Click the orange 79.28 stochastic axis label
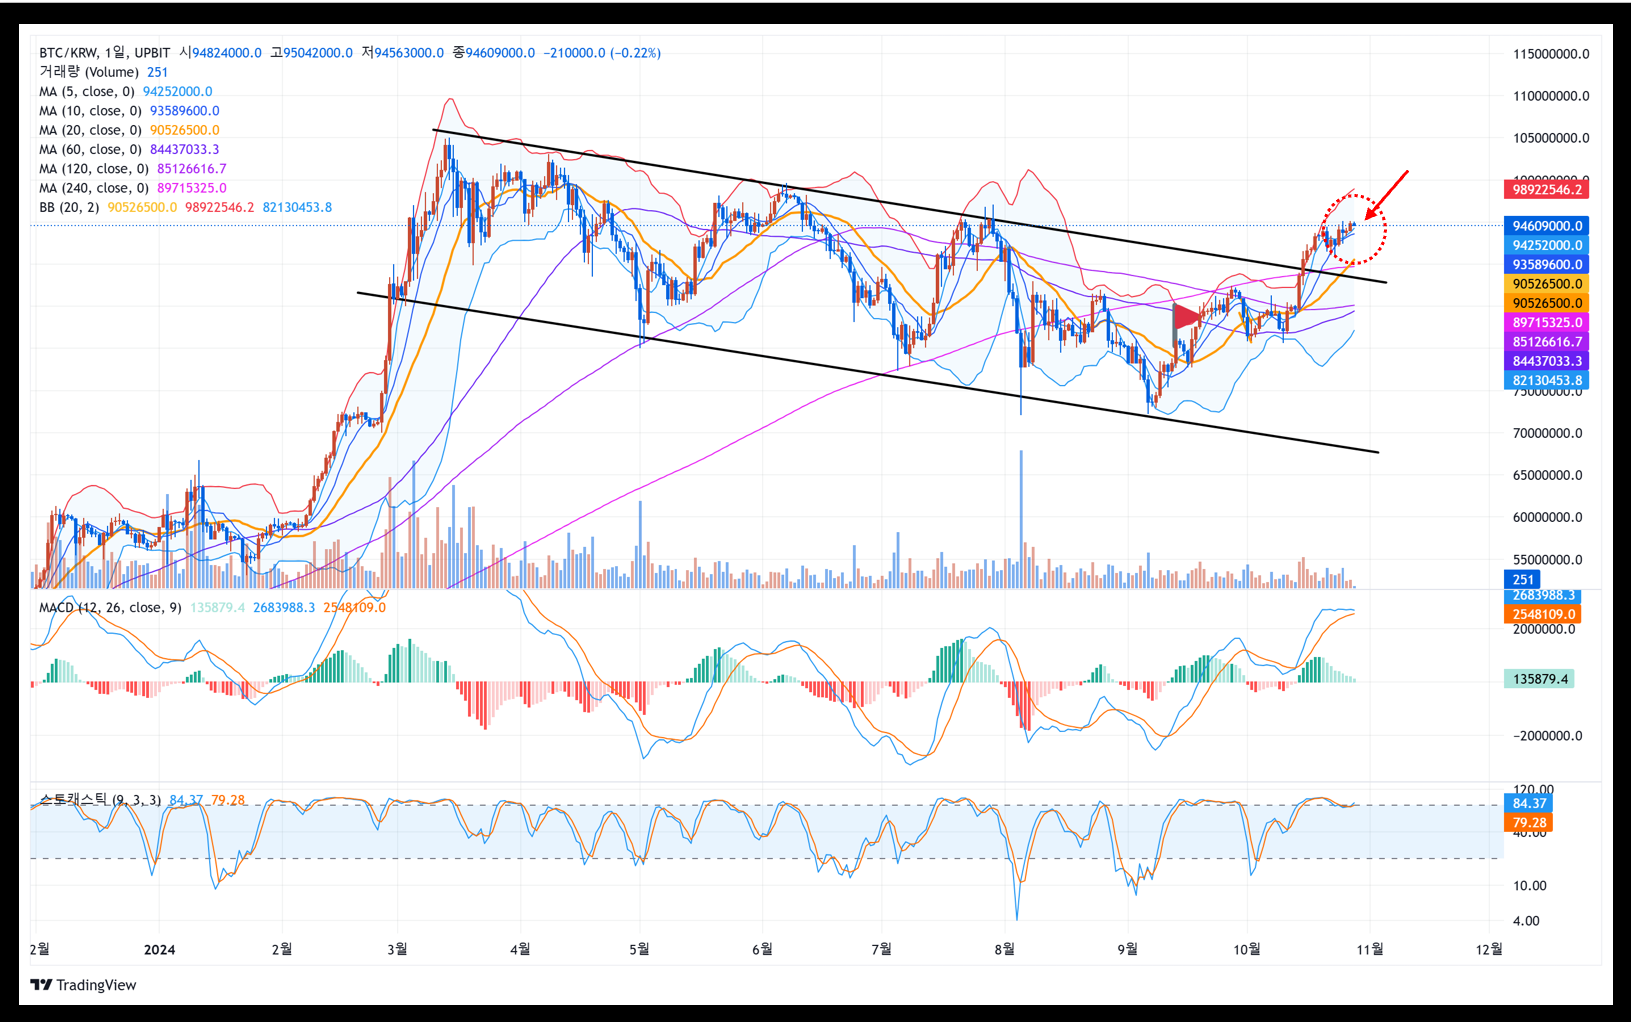This screenshot has width=1631, height=1022. pos(1529,823)
